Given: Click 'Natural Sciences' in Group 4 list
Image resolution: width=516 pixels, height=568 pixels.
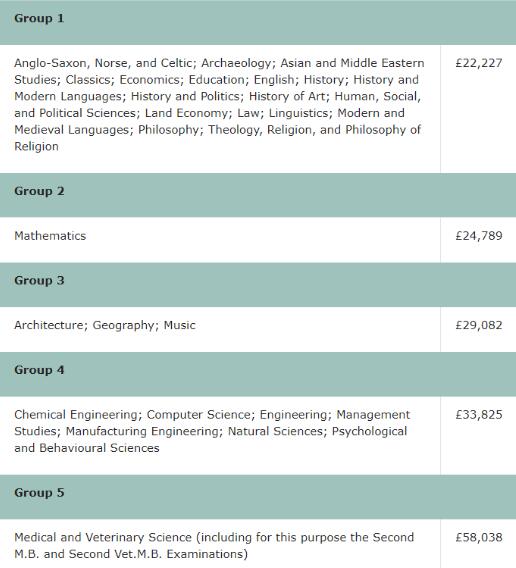Looking at the screenshot, I should point(275,431).
